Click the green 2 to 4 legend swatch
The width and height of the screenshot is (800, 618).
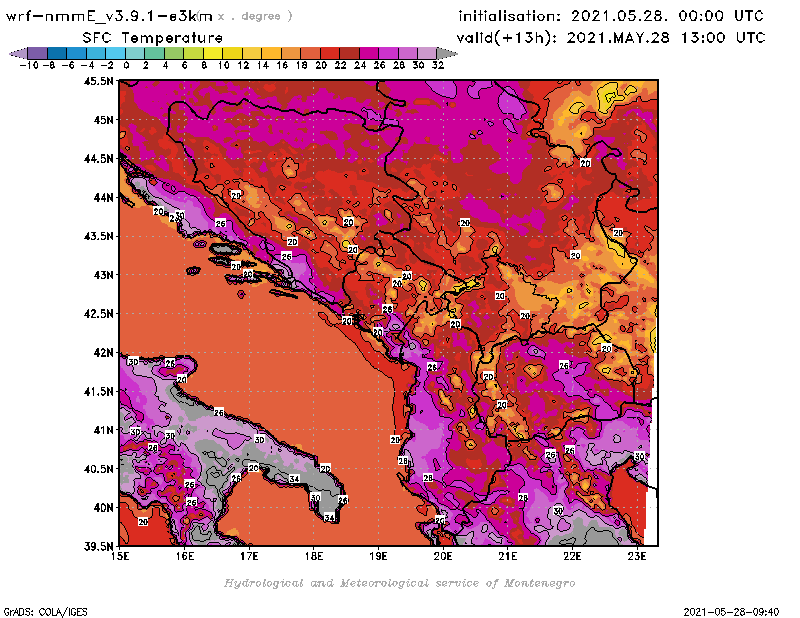(154, 53)
